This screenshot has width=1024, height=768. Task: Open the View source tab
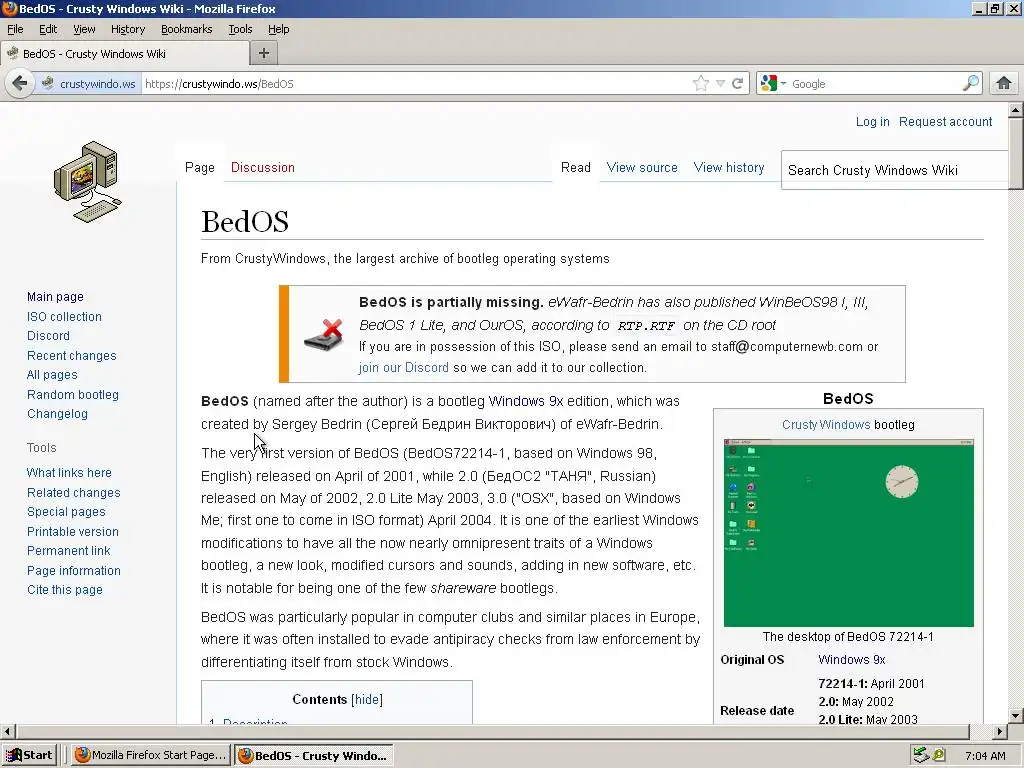coord(642,167)
